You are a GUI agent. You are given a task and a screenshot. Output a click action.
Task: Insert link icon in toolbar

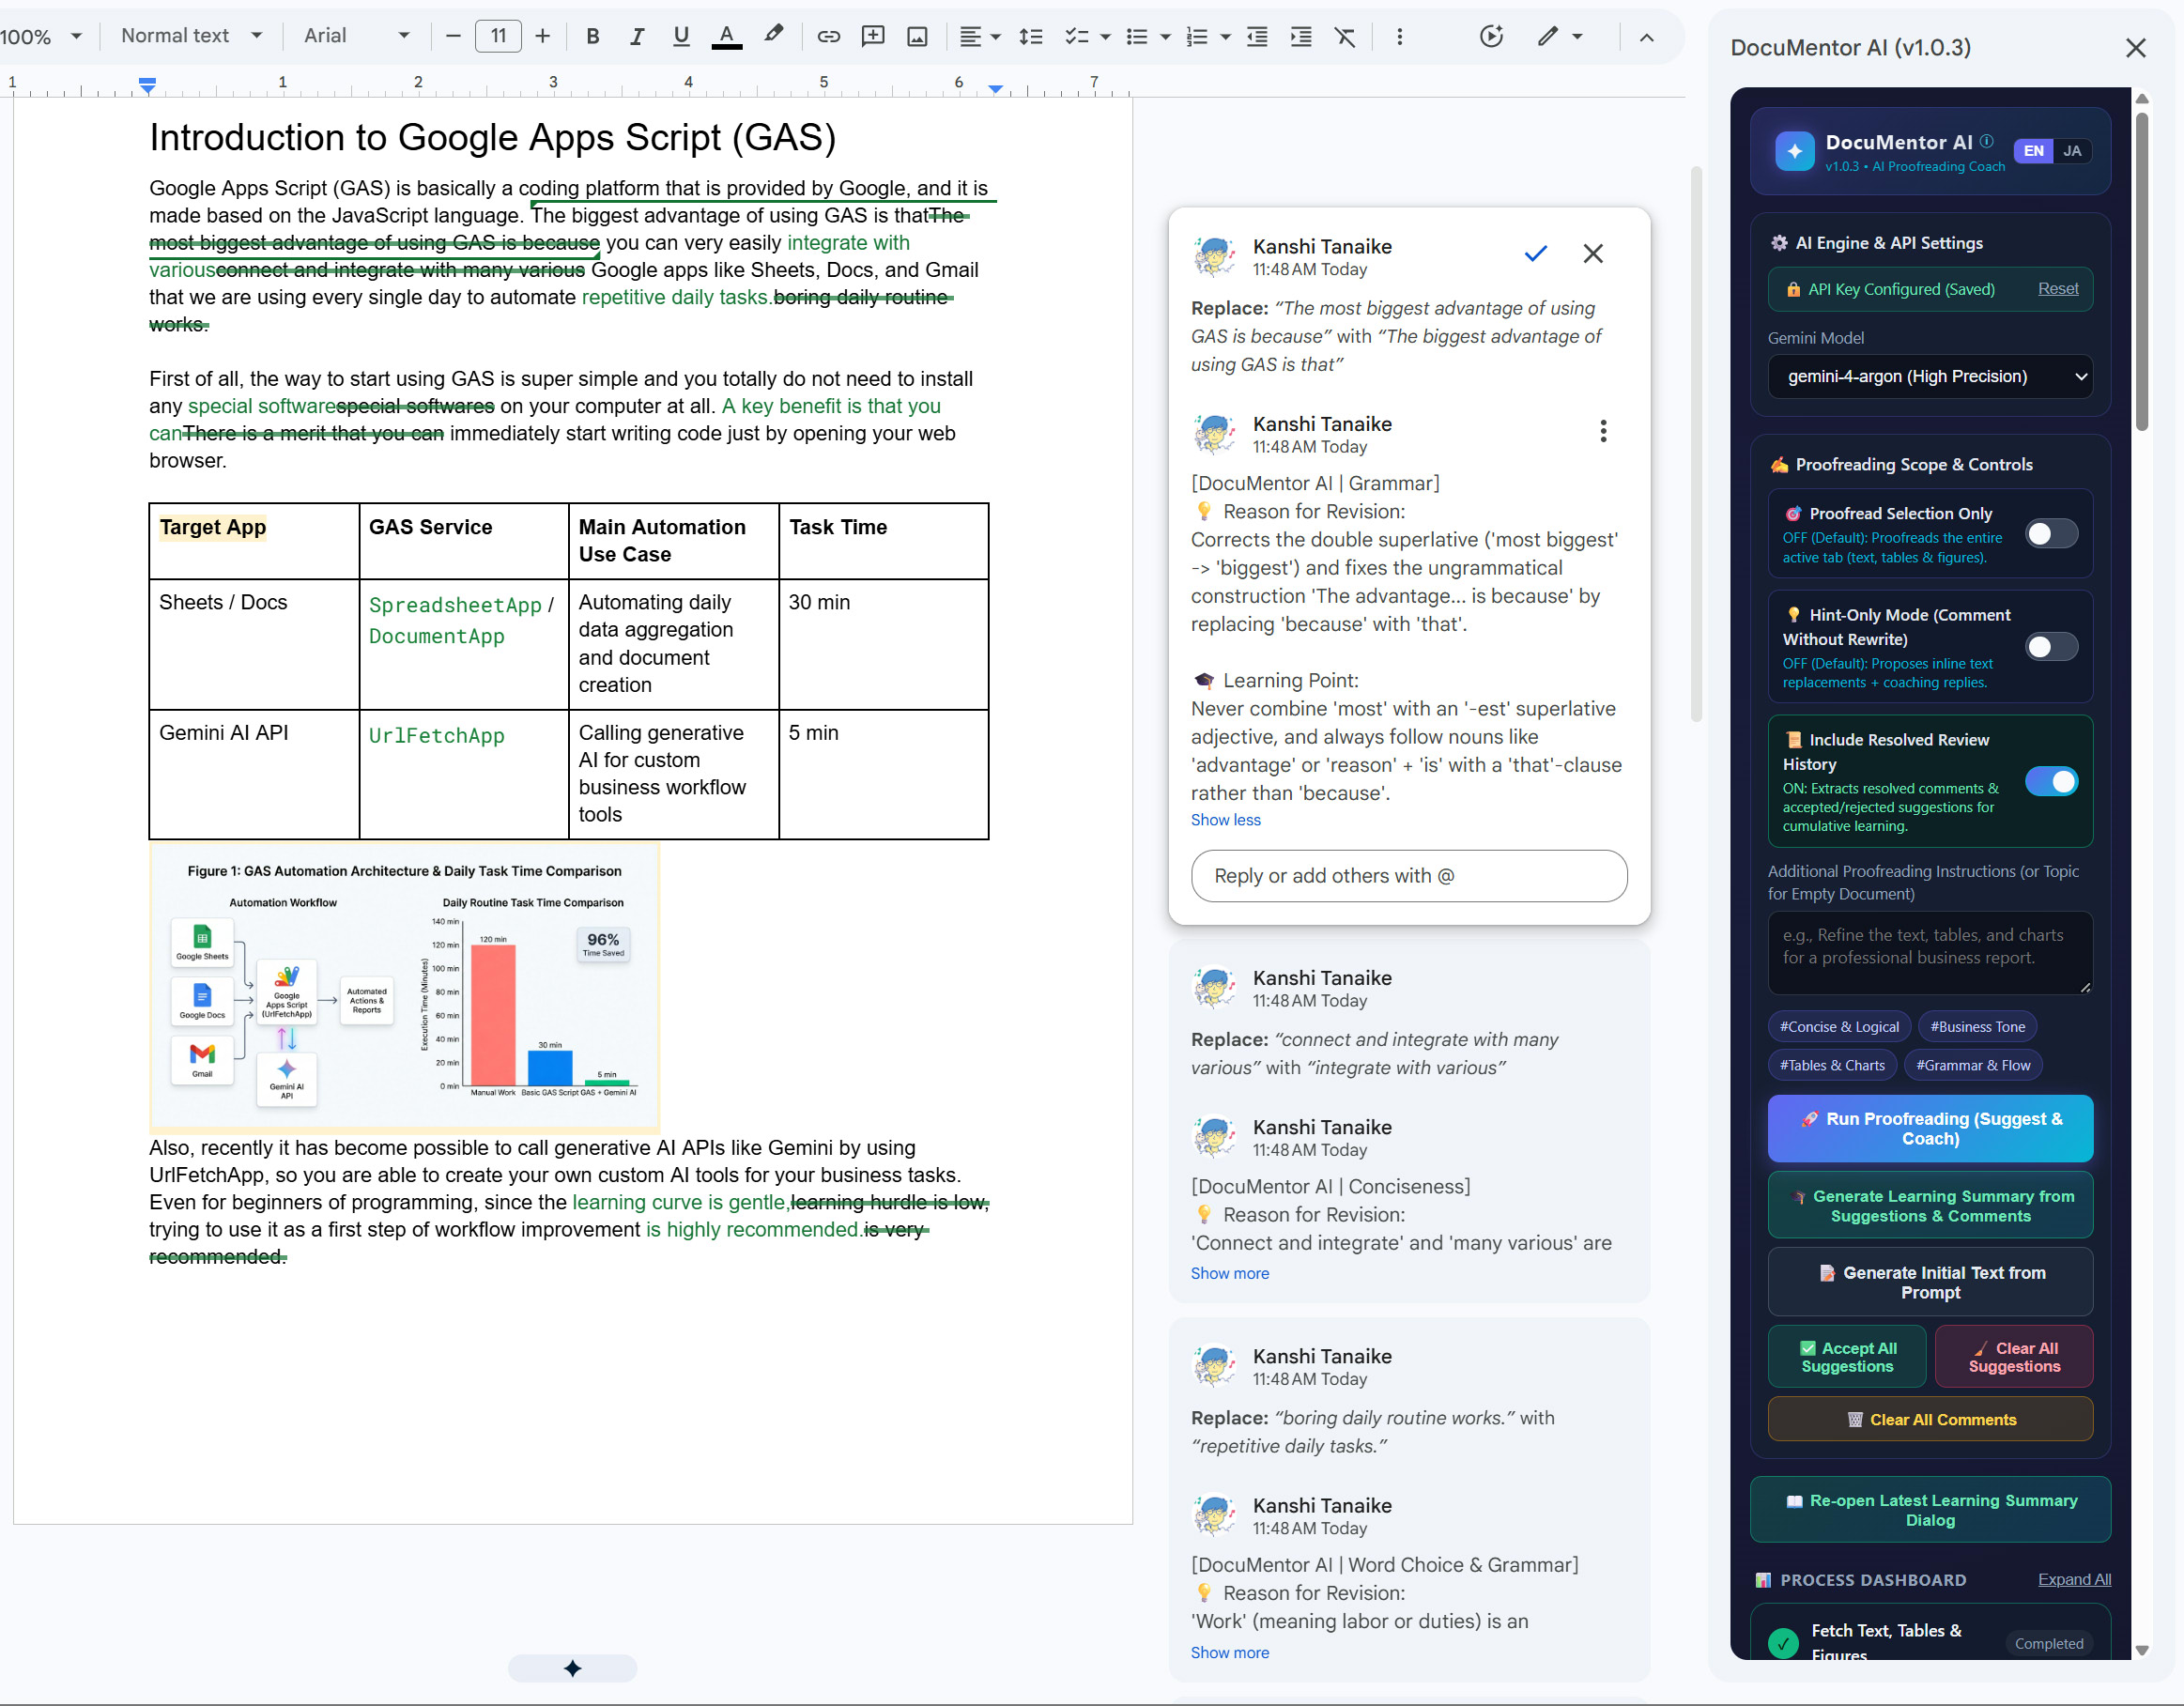click(828, 36)
